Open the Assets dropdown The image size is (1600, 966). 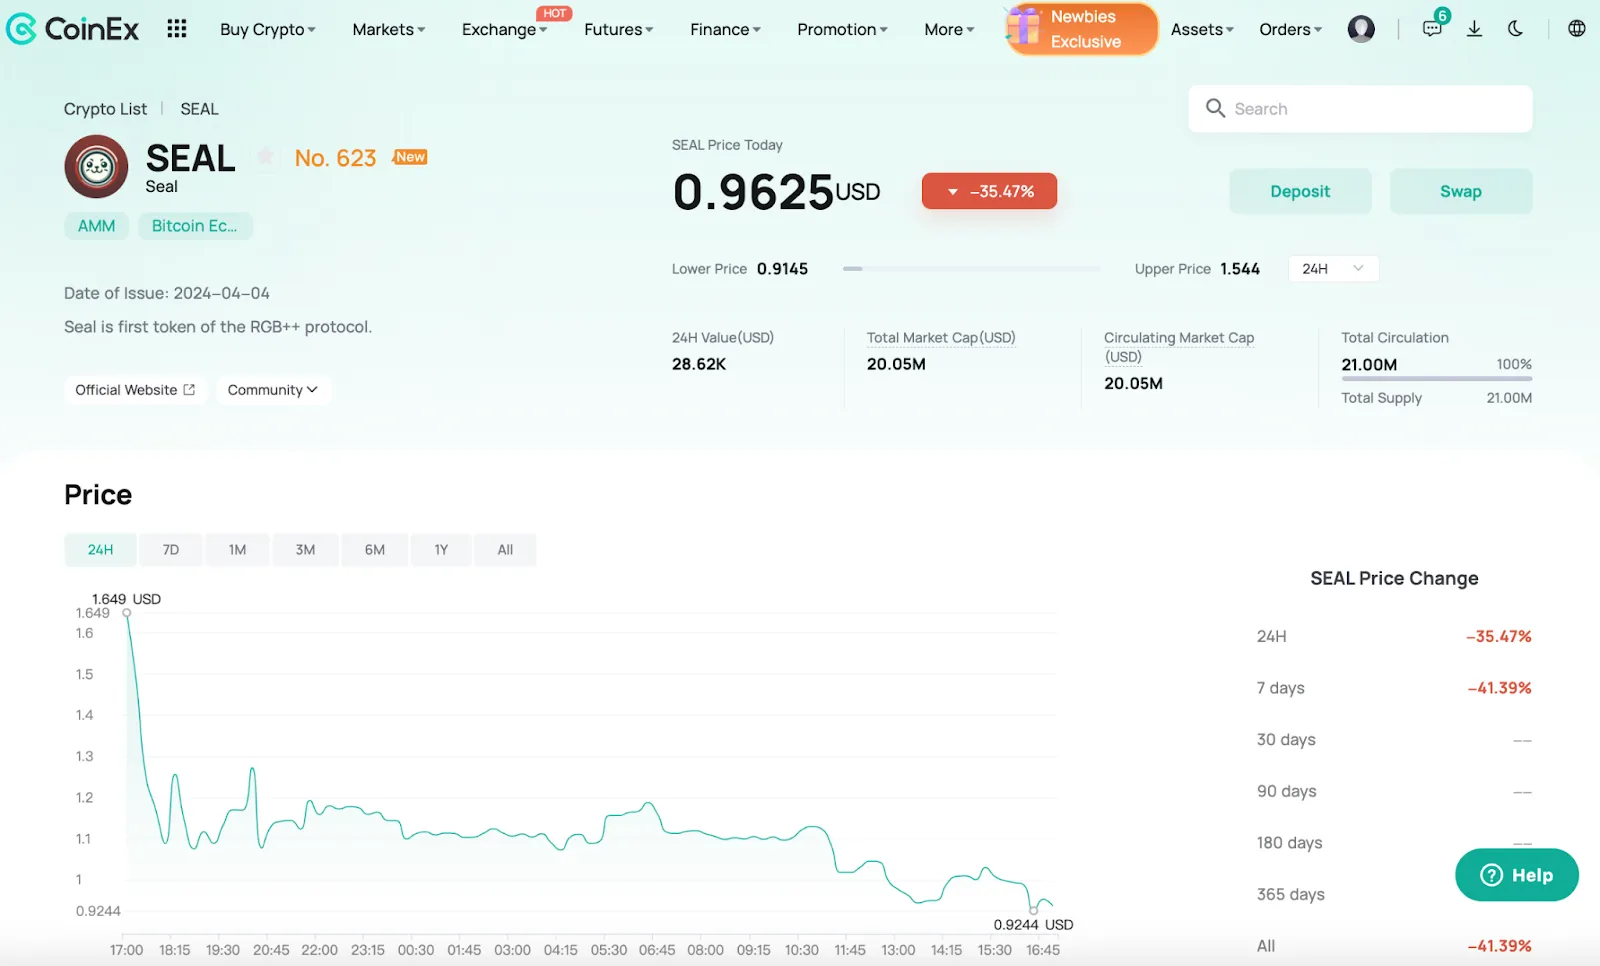1202,29
